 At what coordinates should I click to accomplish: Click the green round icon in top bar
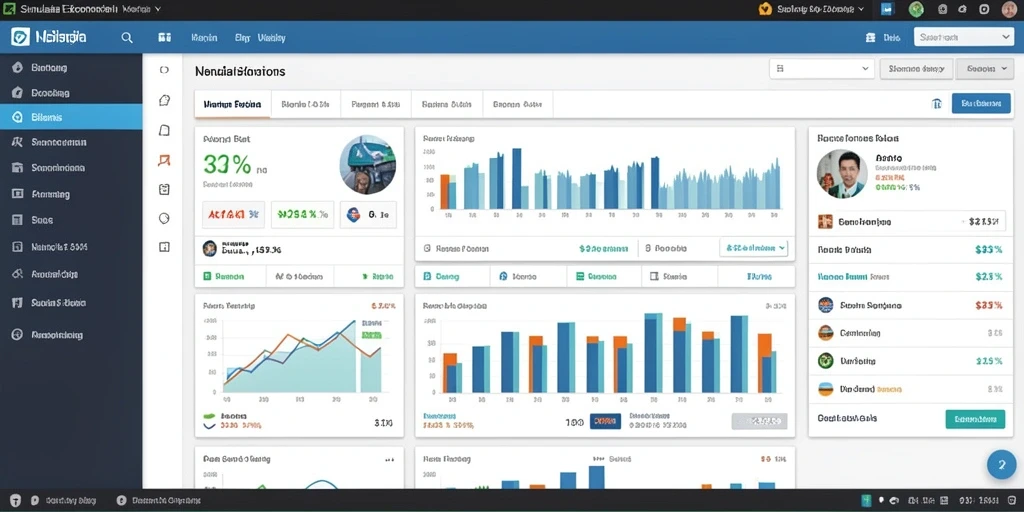(x=916, y=9)
